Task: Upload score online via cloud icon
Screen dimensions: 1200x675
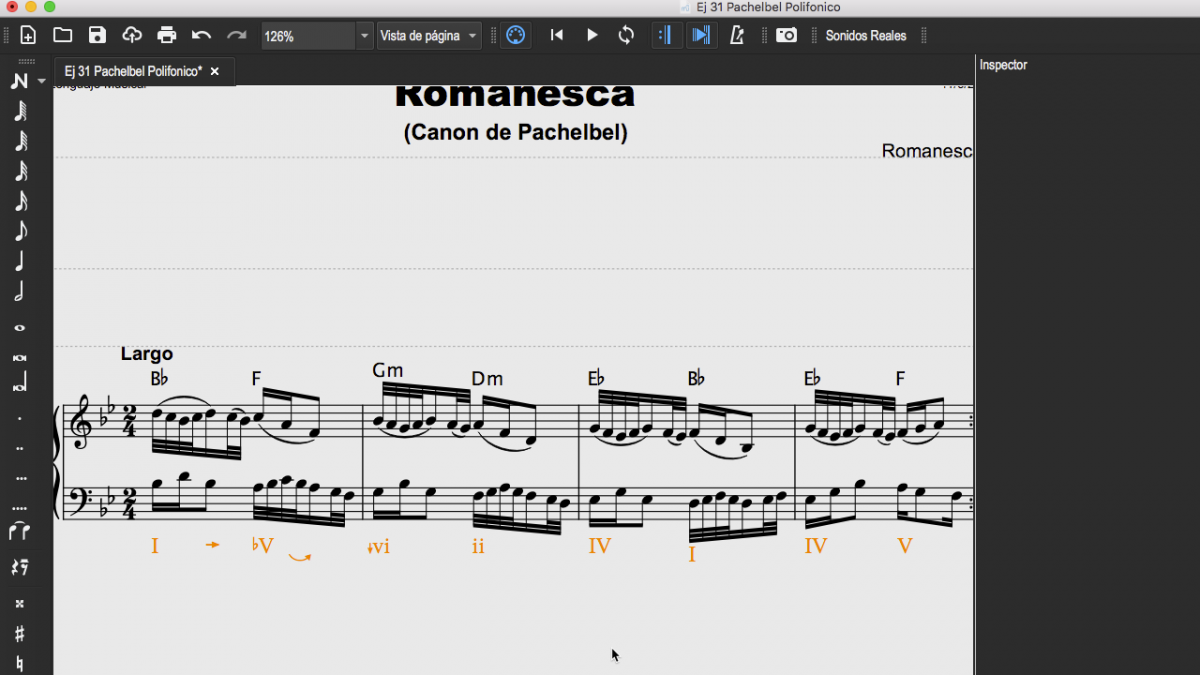Action: tap(132, 36)
